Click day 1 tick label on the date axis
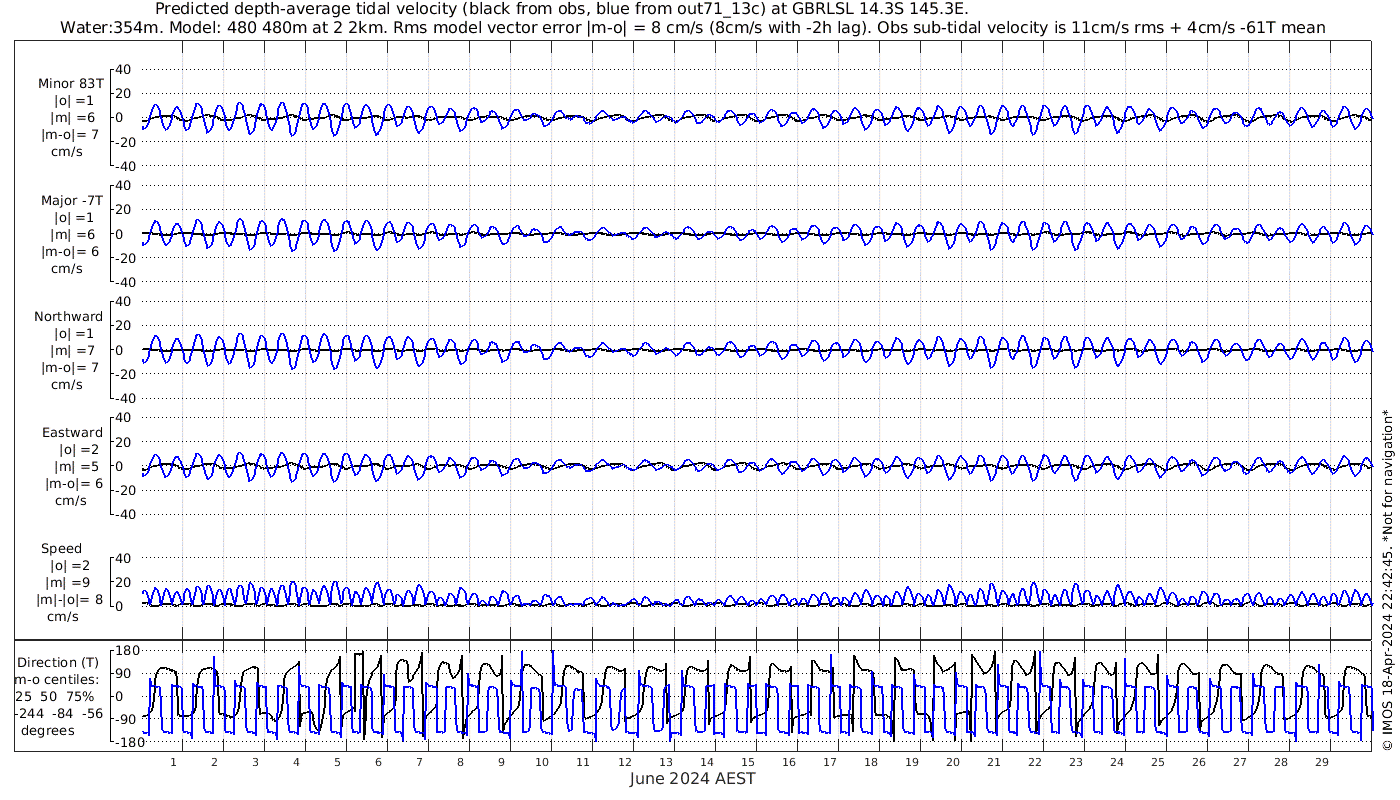Screen dimensions: 1400x800 tap(173, 762)
